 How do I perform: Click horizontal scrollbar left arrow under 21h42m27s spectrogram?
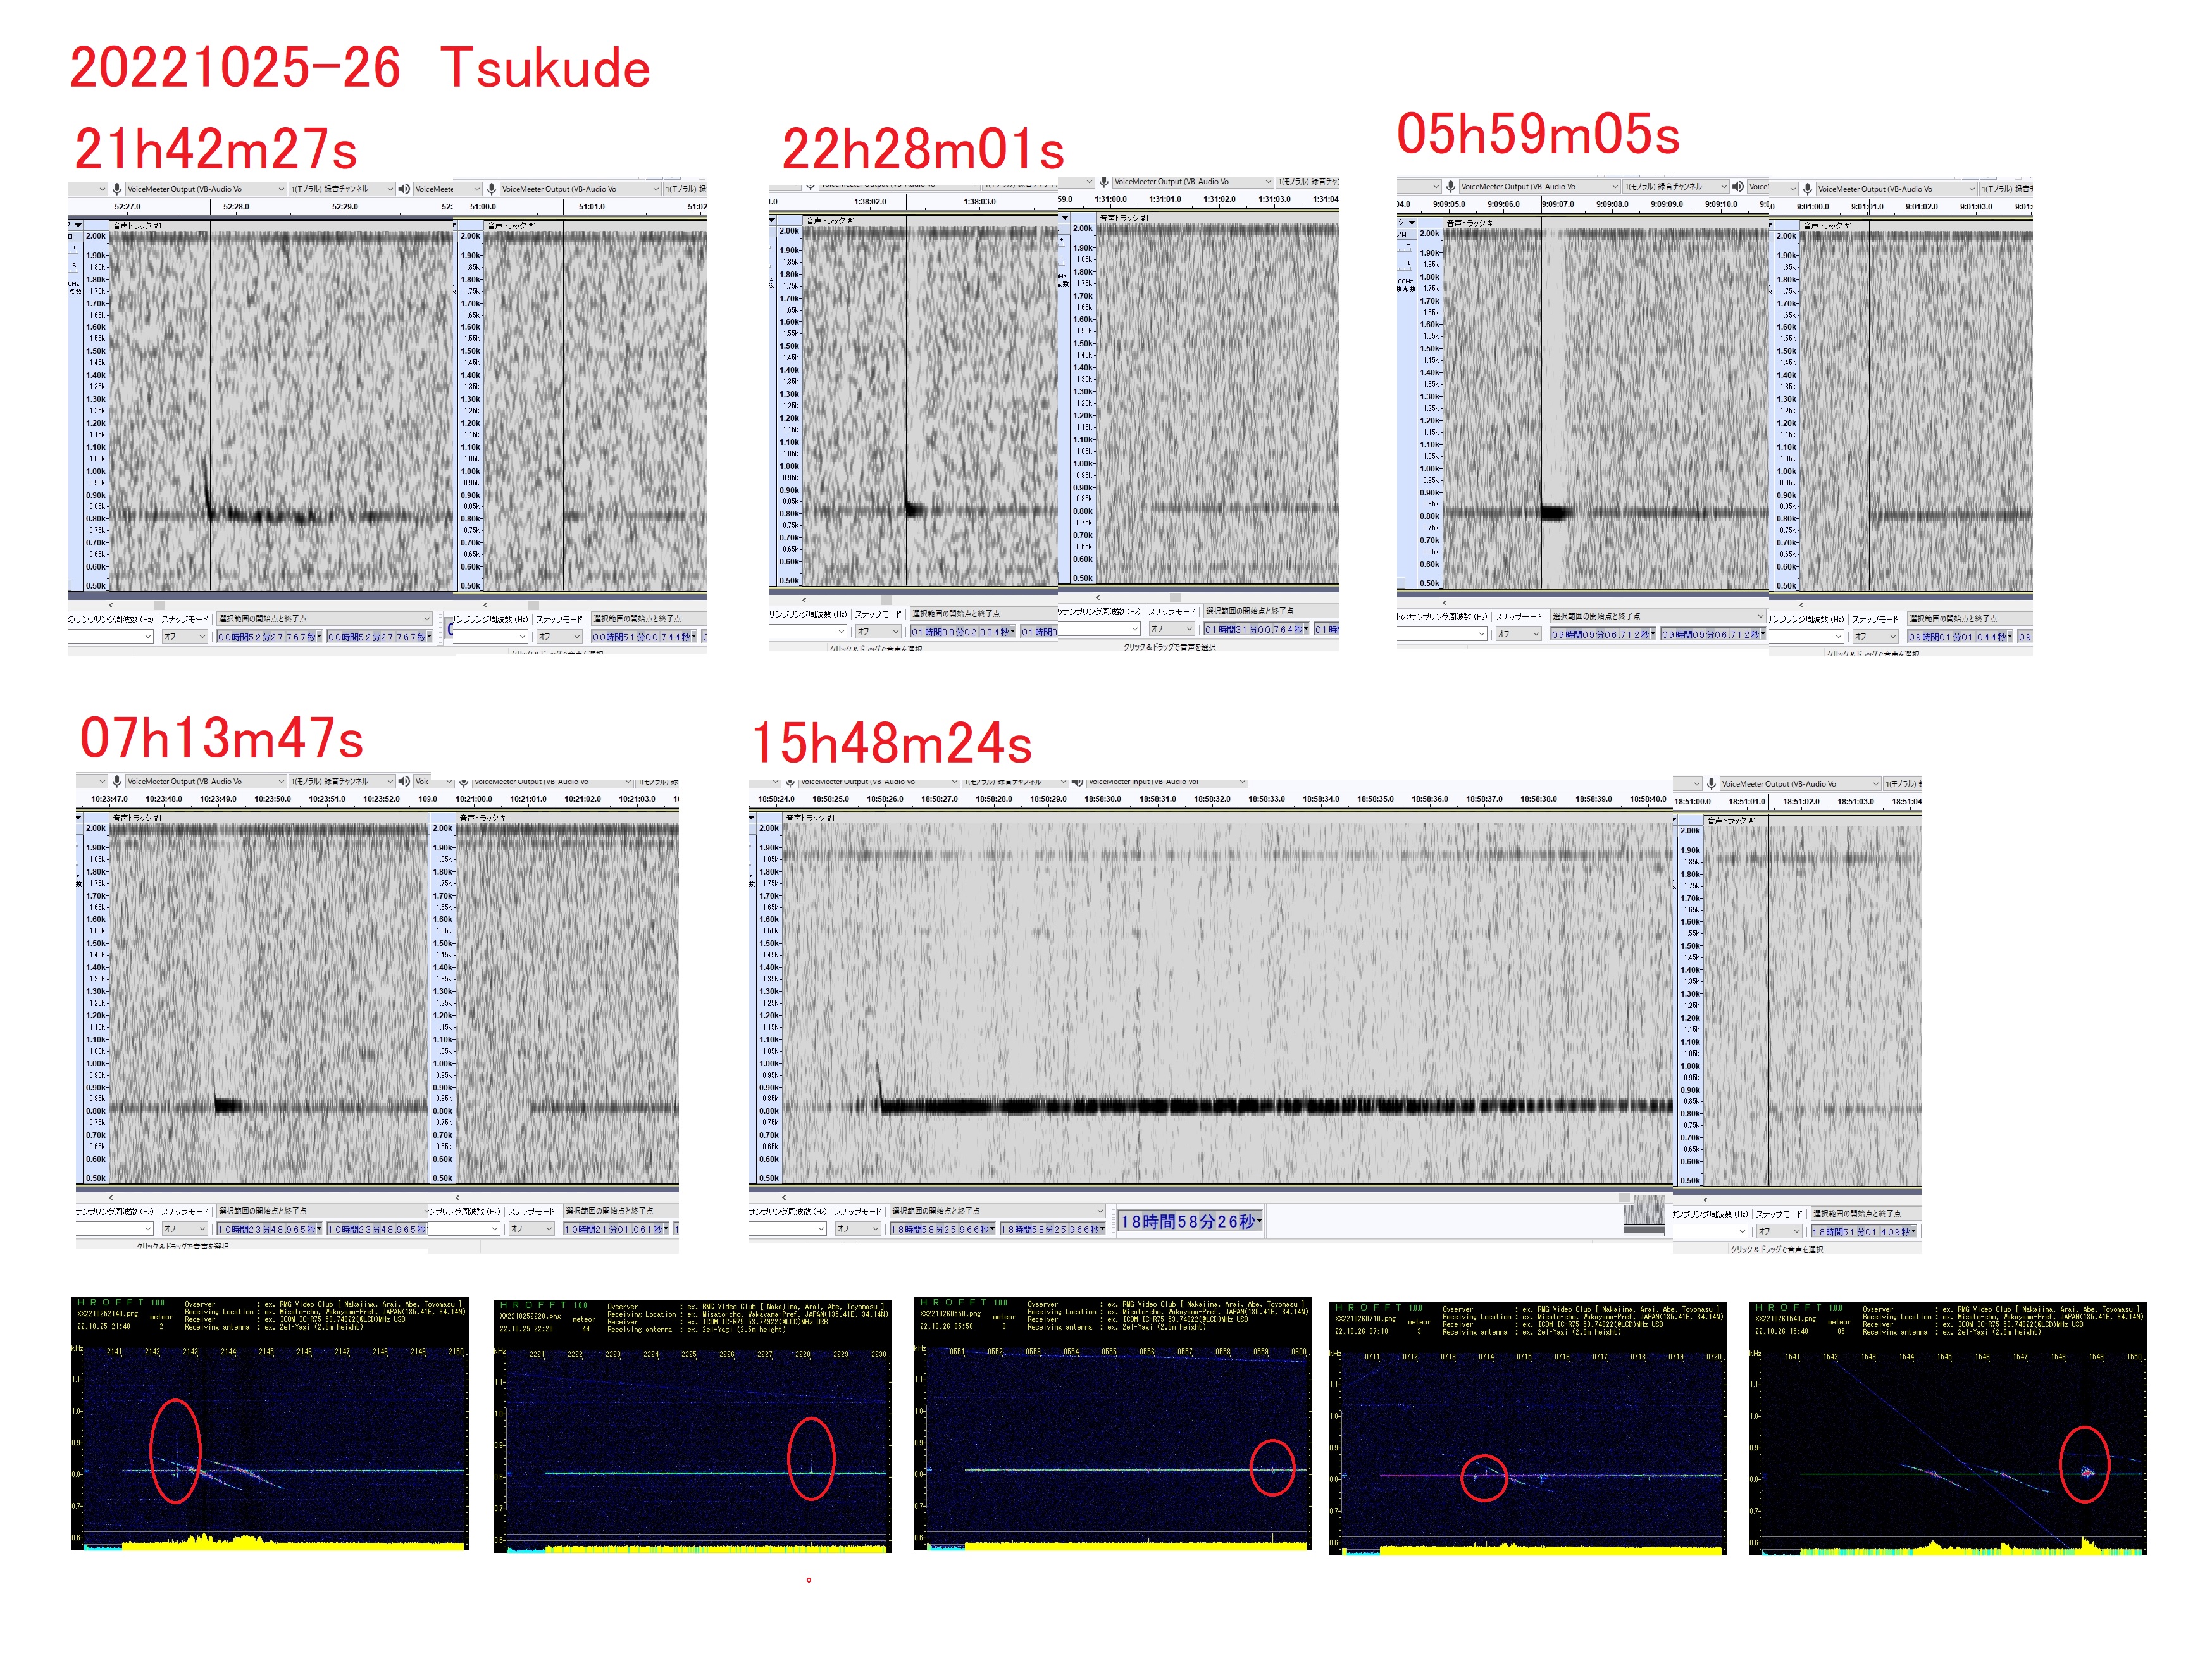click(x=111, y=605)
